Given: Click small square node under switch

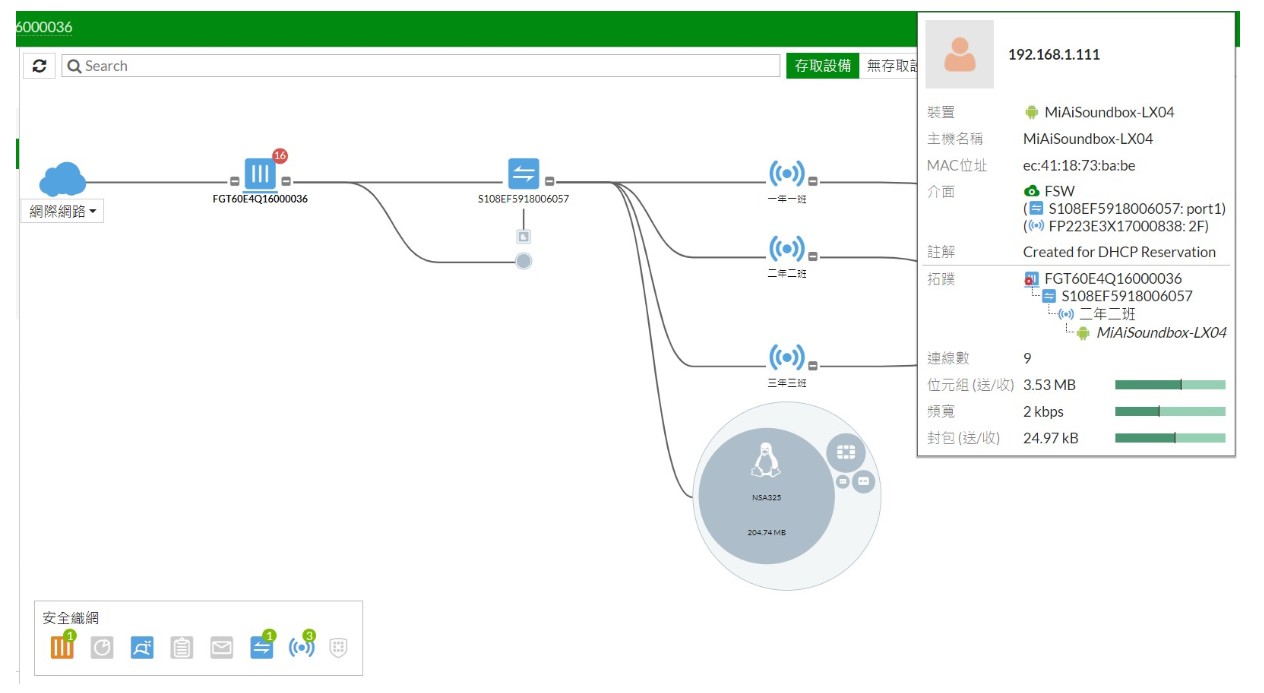Looking at the screenshot, I should pos(523,237).
